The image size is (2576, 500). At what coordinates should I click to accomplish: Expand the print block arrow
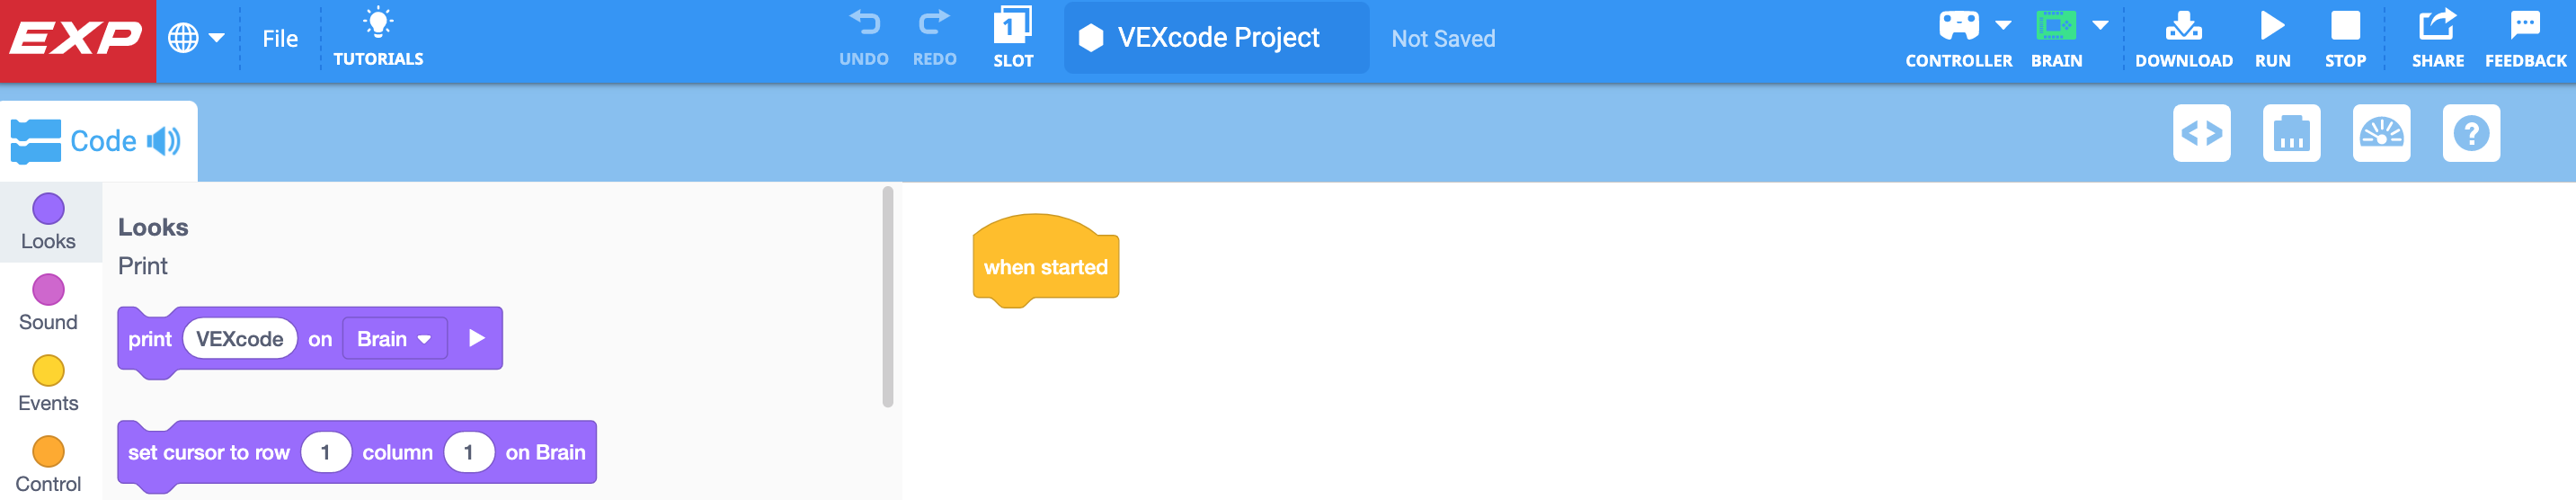coord(477,339)
